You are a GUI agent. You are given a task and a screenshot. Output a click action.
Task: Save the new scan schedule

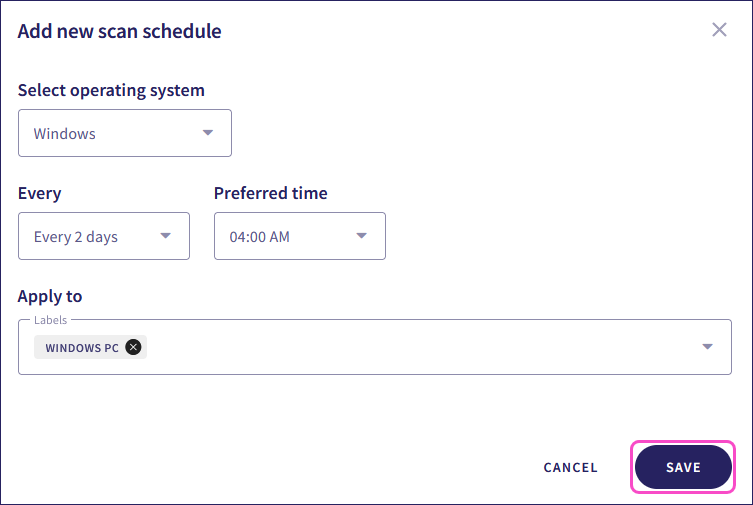pyautogui.click(x=683, y=467)
